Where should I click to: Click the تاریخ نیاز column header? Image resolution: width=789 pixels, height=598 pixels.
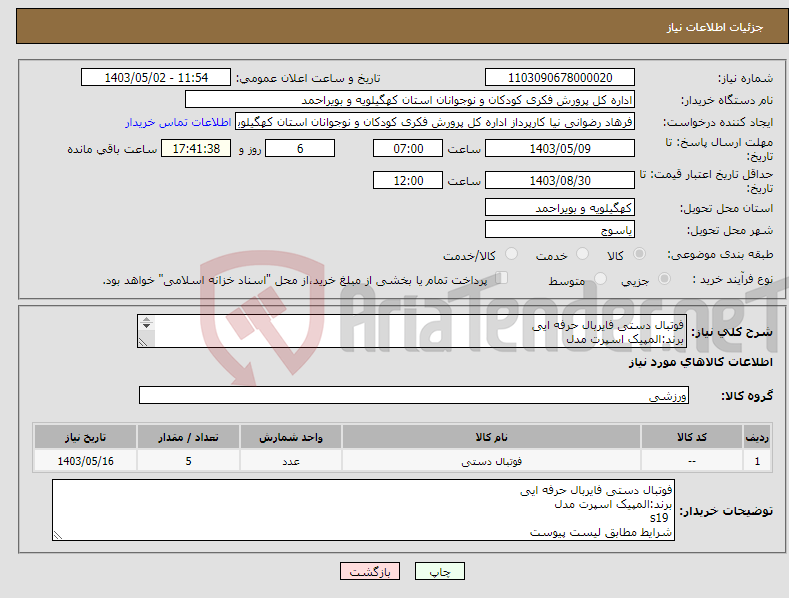85,437
